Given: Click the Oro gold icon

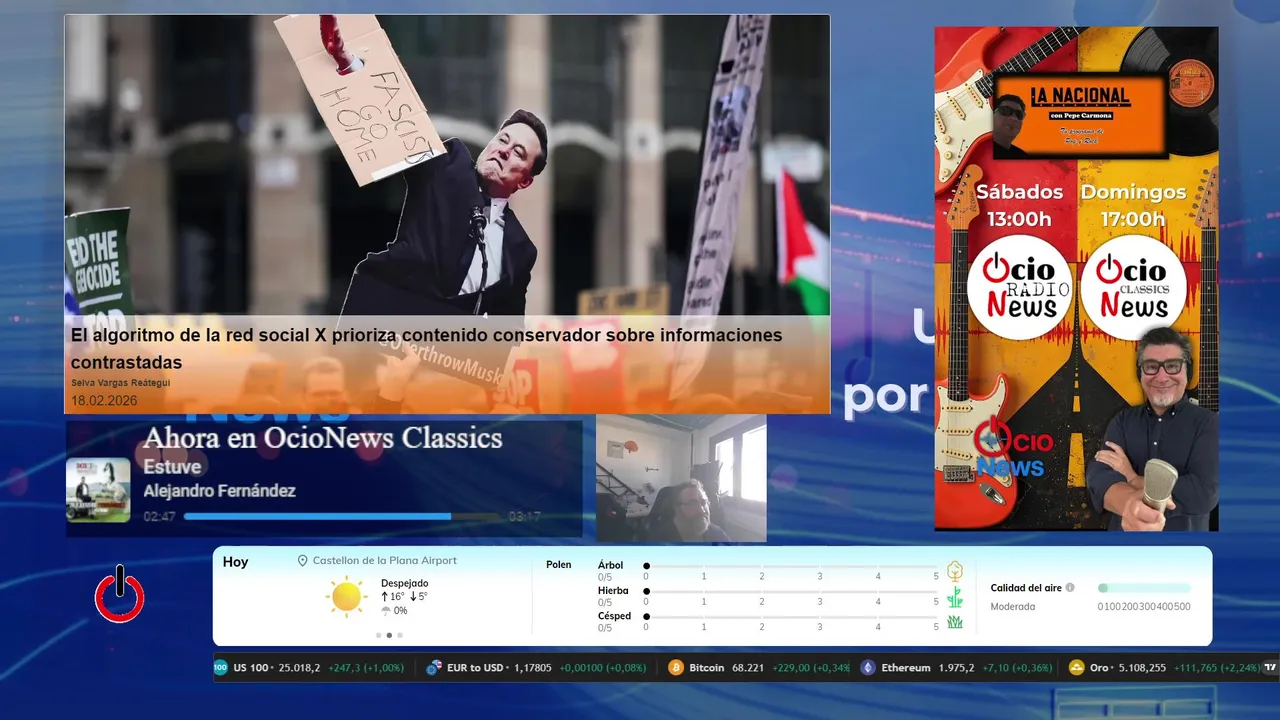Looking at the screenshot, I should (1077, 667).
